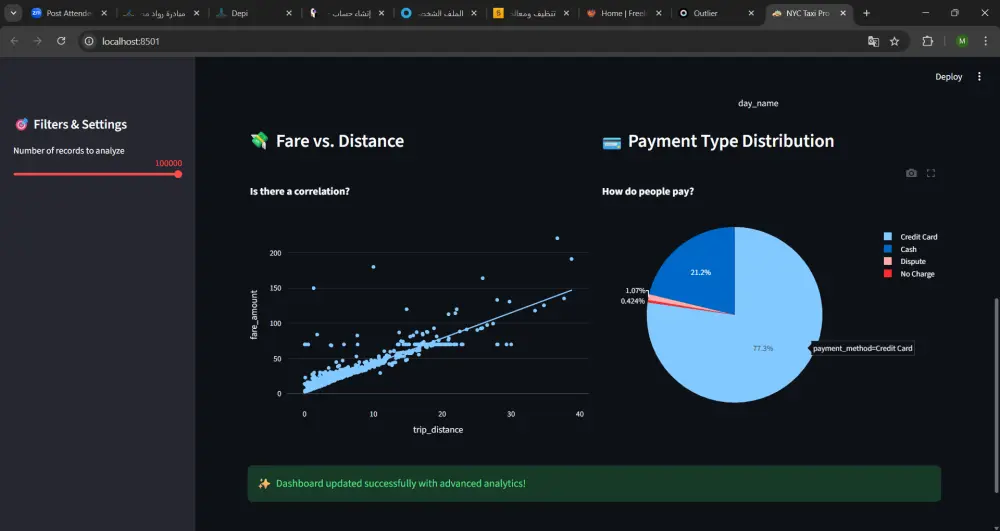Screen dimensions: 1000x531
Task: Toggle Cash legend entry
Action: [901, 249]
